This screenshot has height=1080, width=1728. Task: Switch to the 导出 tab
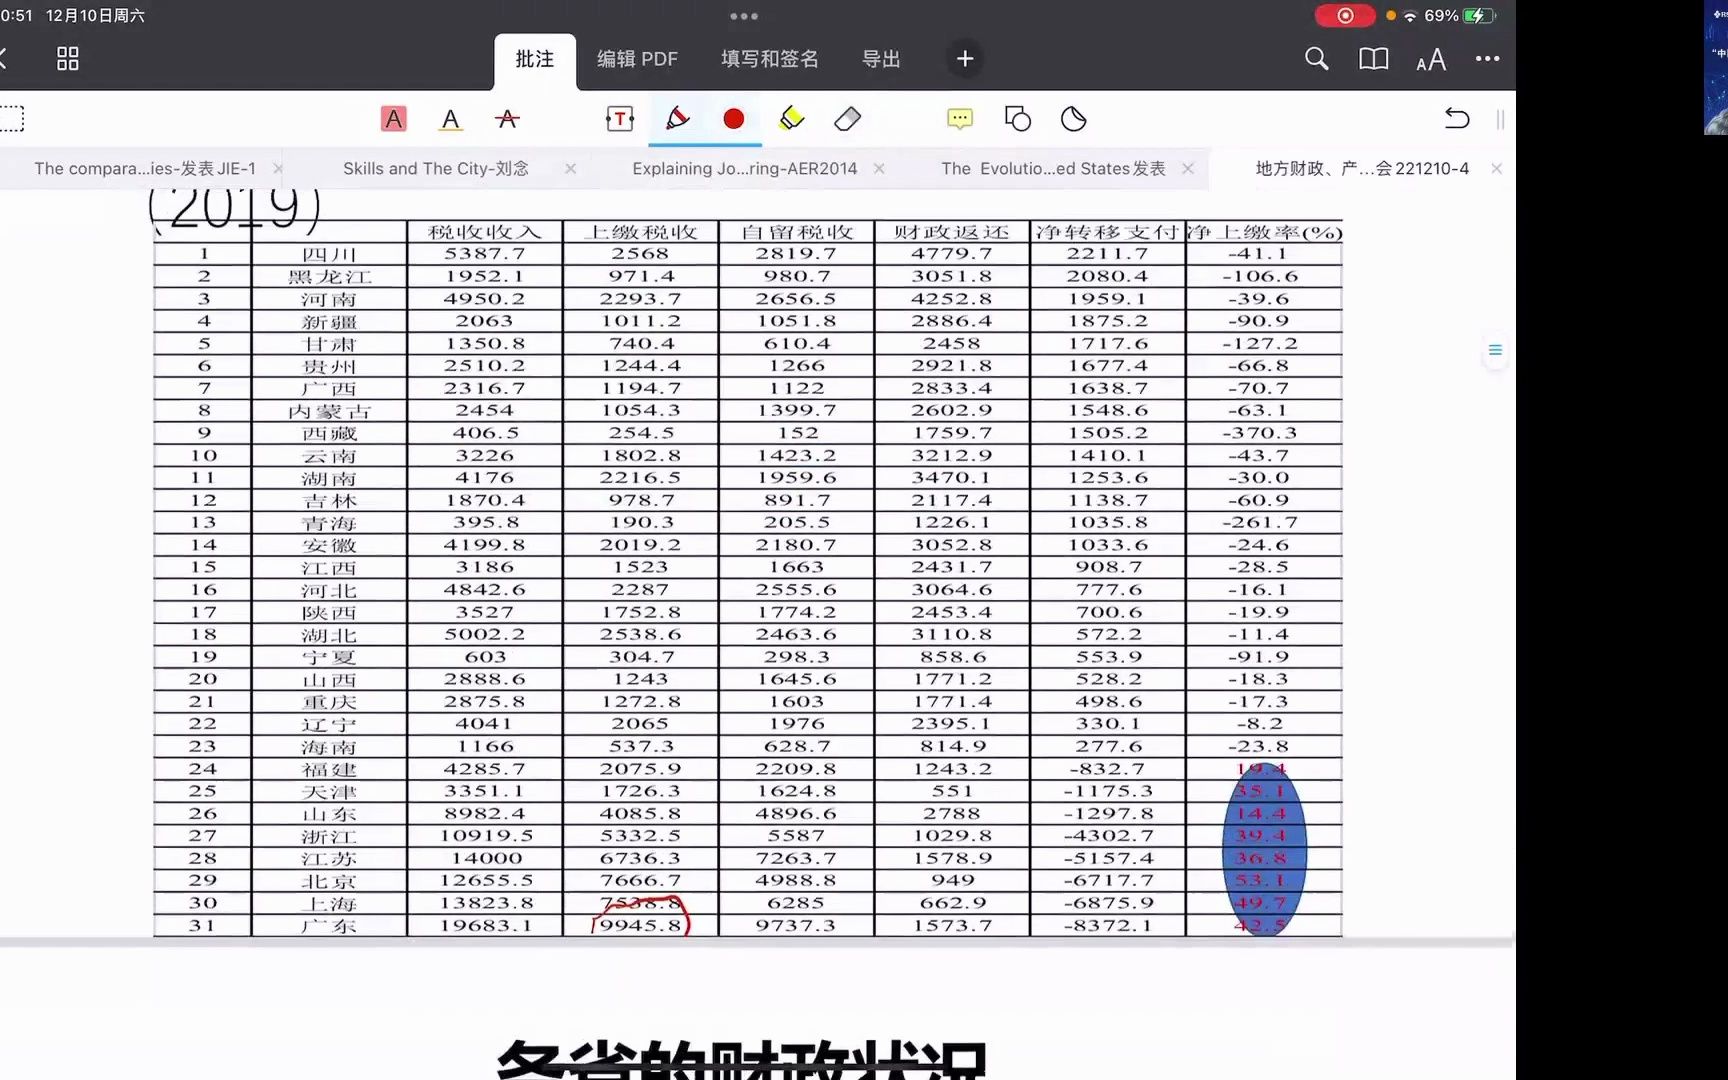point(881,59)
